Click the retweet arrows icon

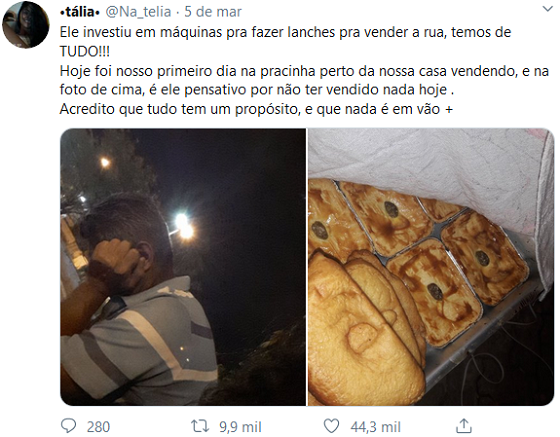point(200,426)
